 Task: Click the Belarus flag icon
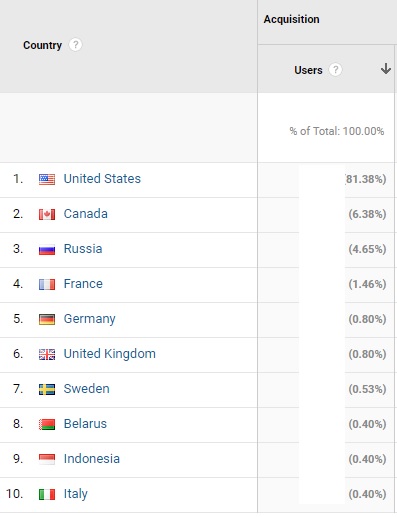coord(47,424)
